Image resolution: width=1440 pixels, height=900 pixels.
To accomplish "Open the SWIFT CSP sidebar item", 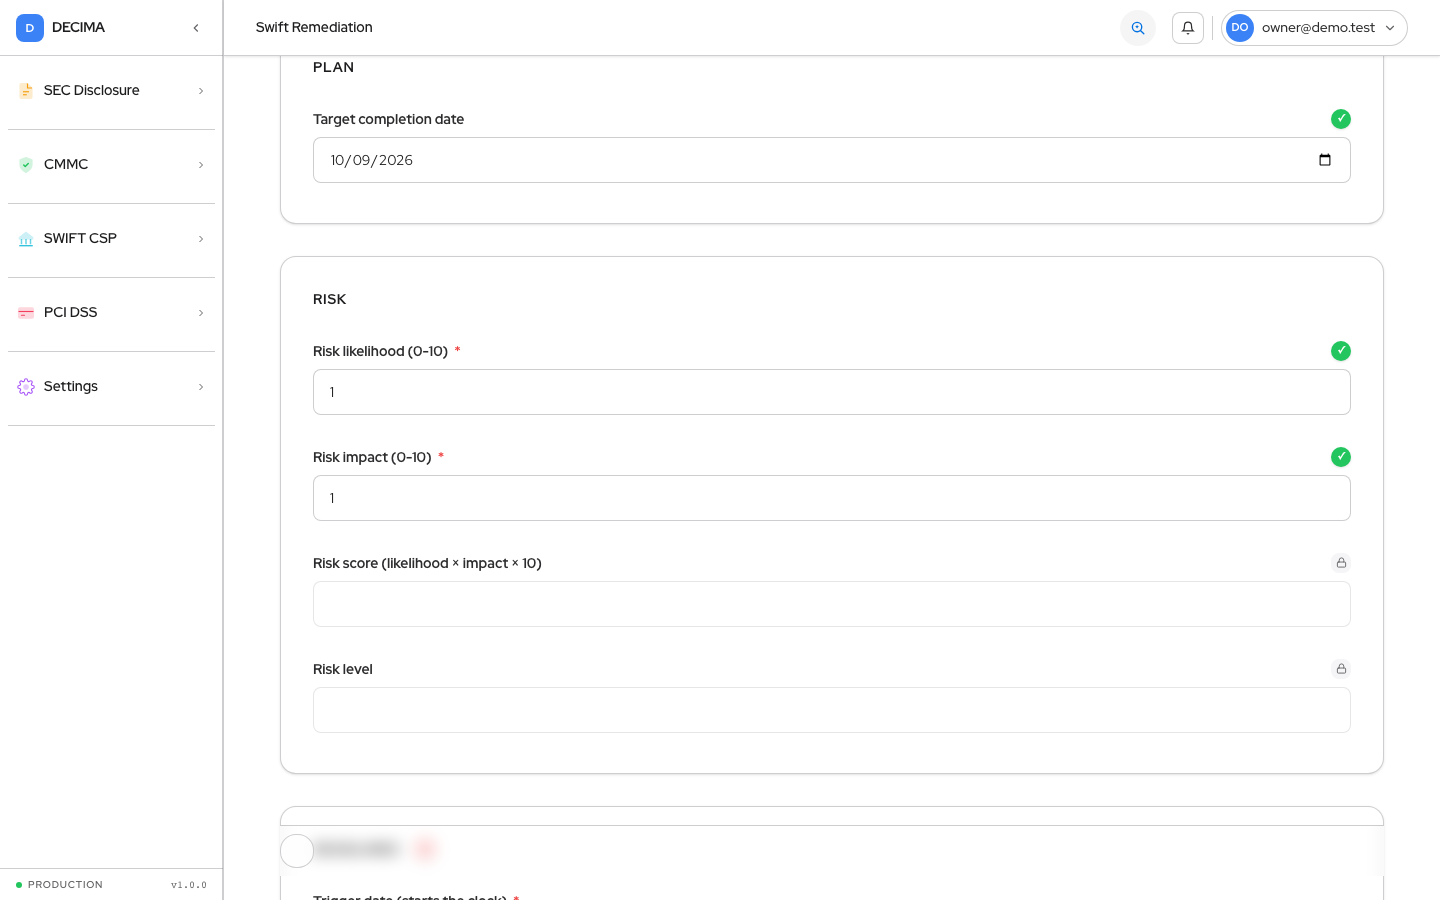I will [111, 239].
